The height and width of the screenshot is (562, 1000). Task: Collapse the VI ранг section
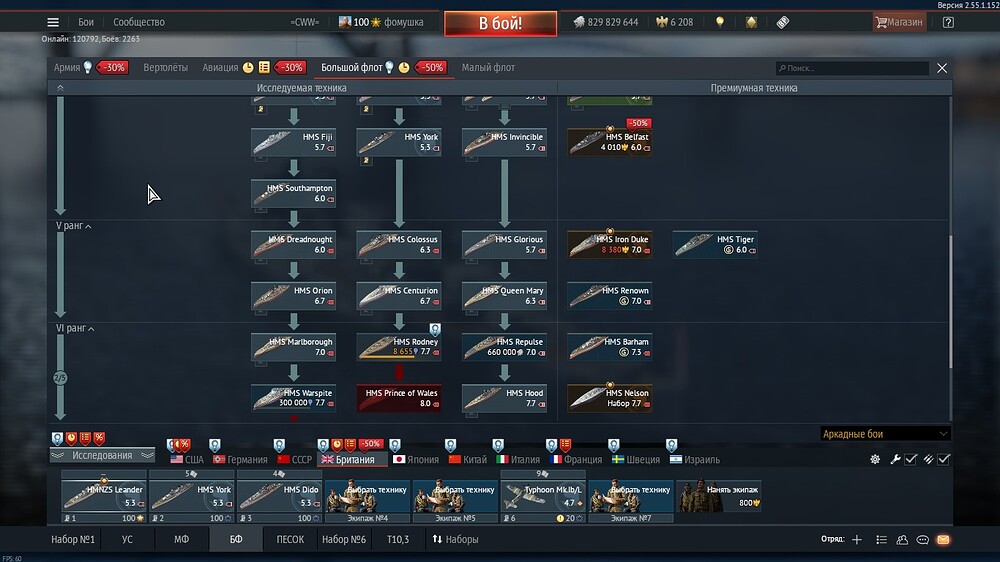[x=75, y=329]
